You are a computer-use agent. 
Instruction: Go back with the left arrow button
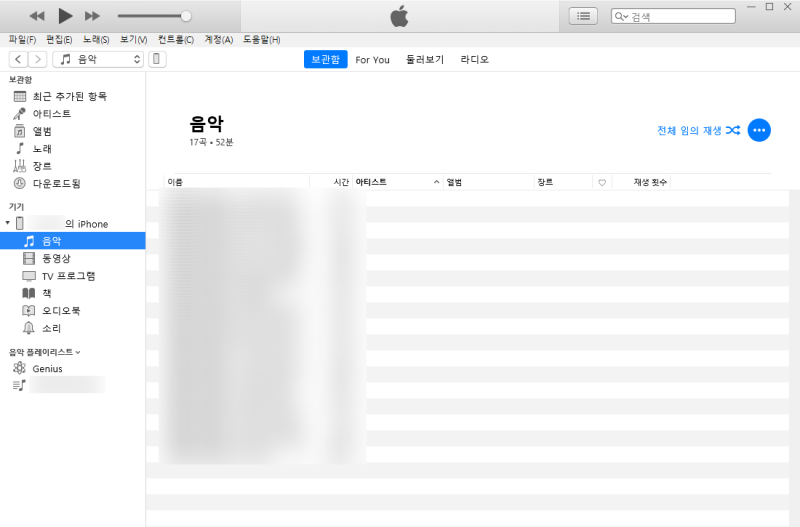(18, 59)
